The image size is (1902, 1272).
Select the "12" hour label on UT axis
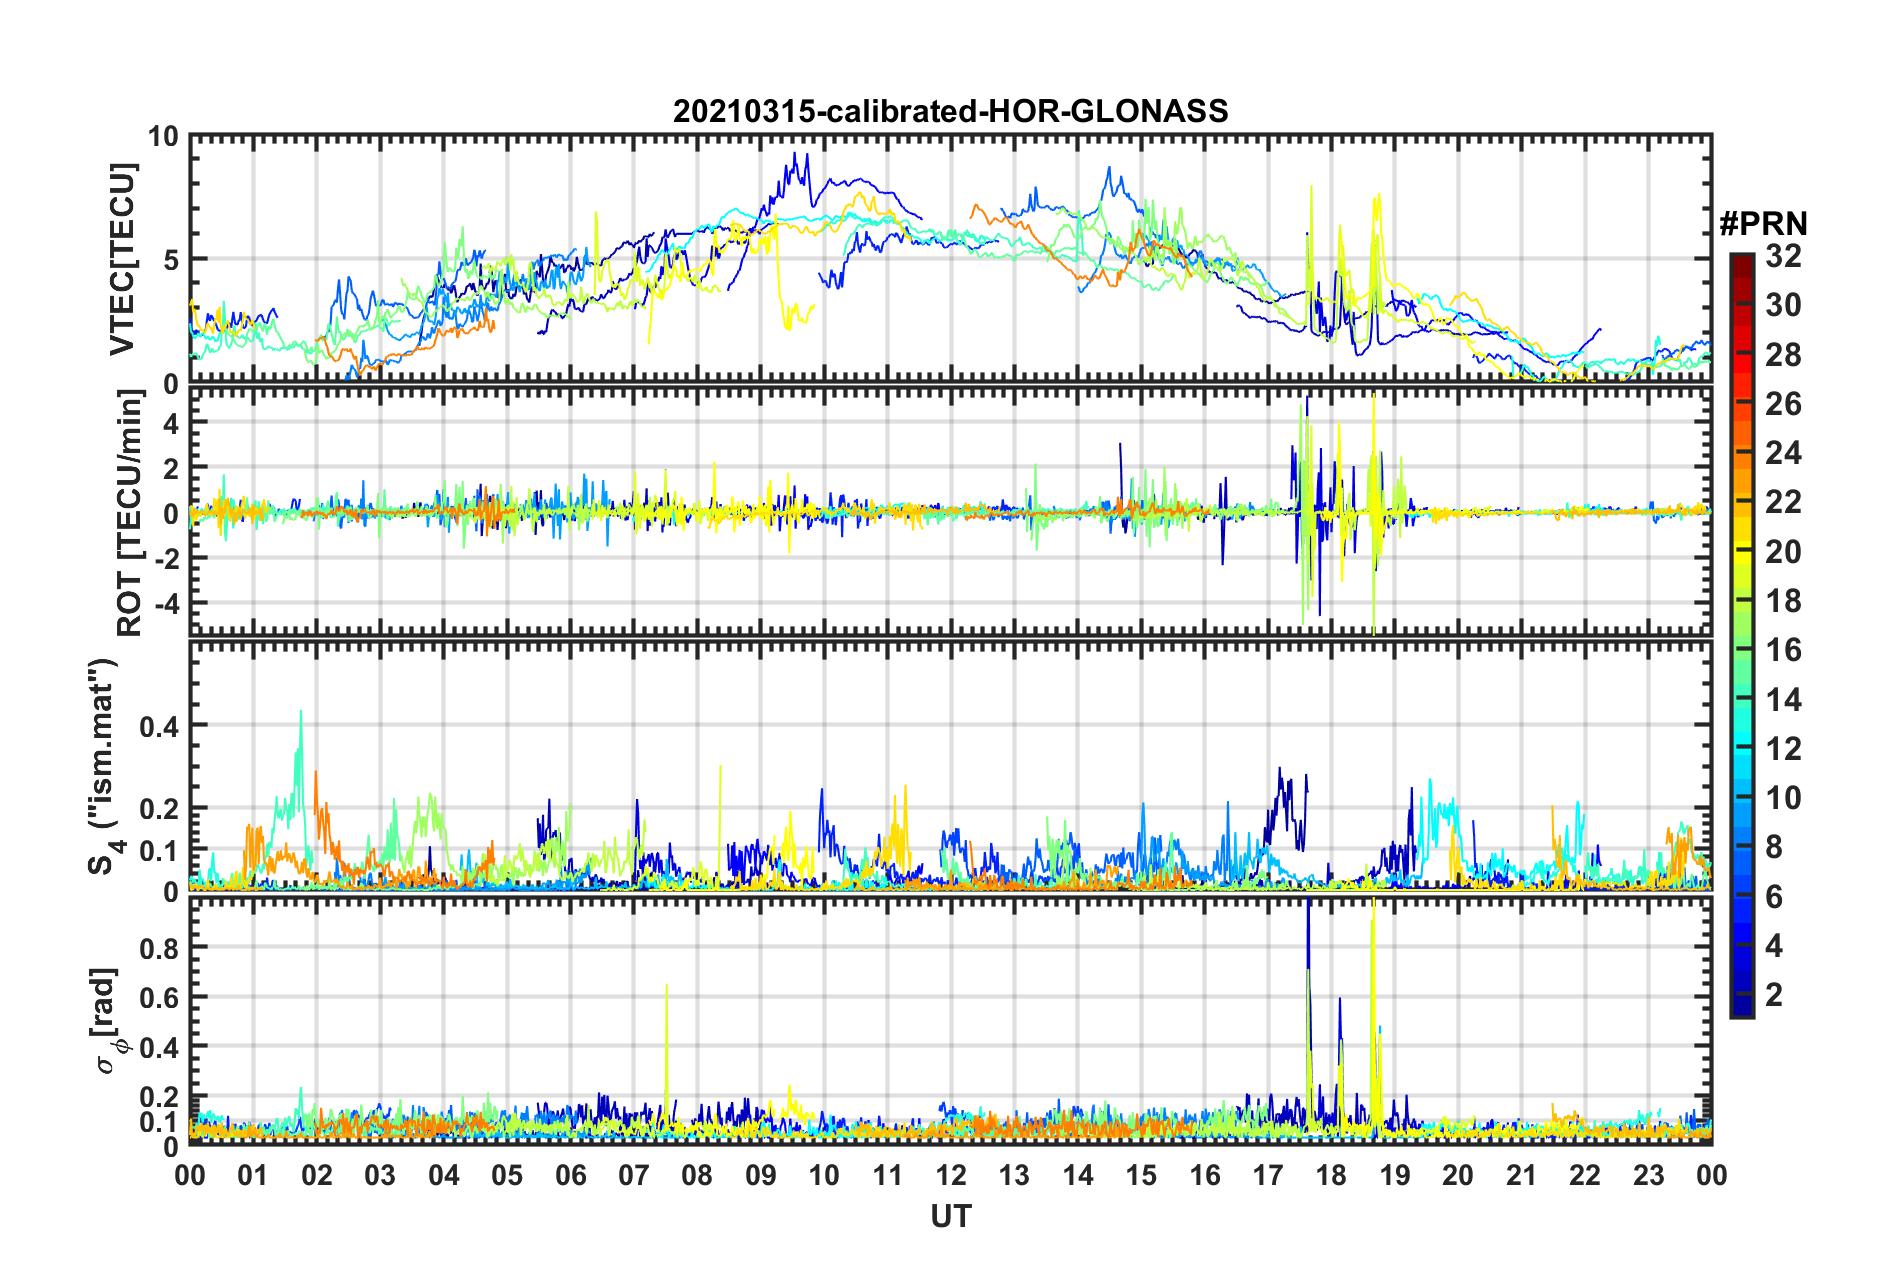[x=951, y=1175]
